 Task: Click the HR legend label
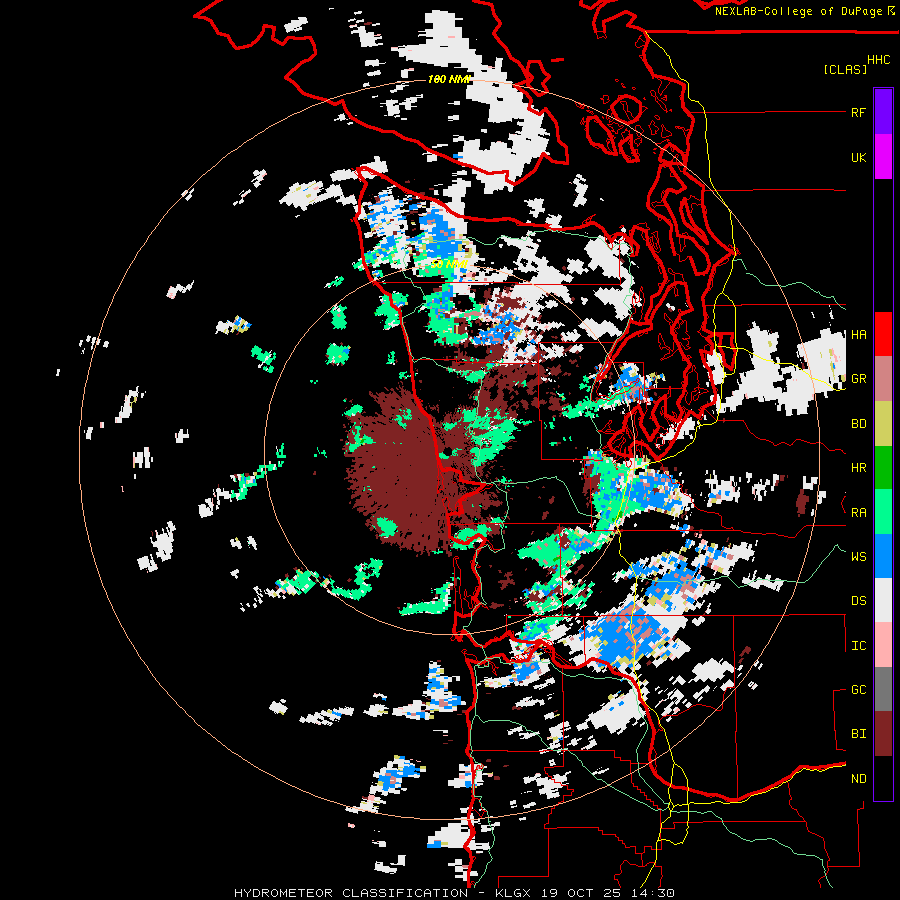858,468
